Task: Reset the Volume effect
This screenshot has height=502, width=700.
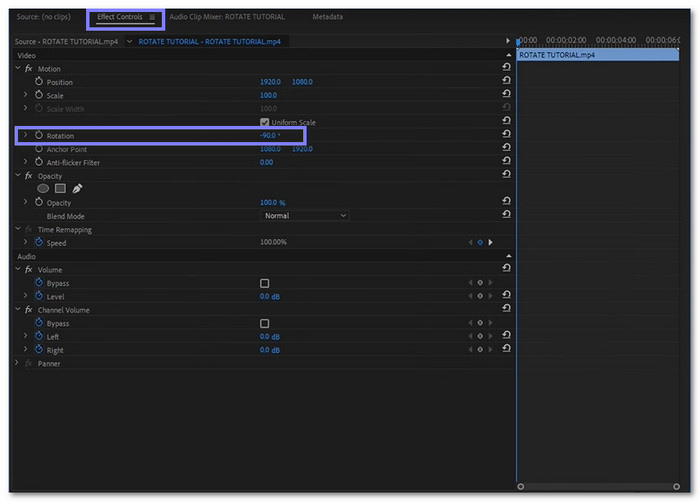Action: click(x=506, y=268)
